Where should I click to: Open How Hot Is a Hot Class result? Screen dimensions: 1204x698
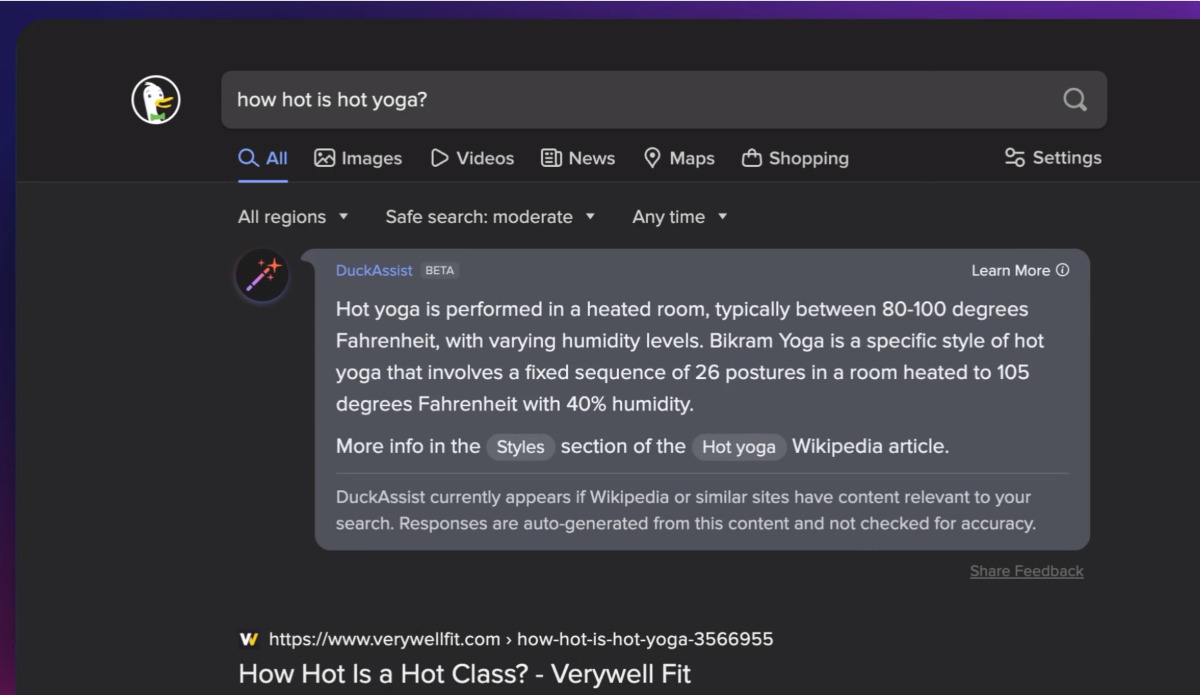coord(464,674)
